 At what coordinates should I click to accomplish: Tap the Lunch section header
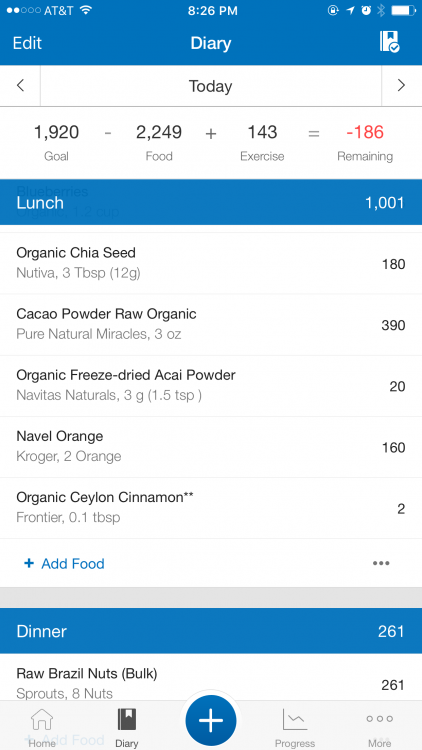tap(211, 202)
